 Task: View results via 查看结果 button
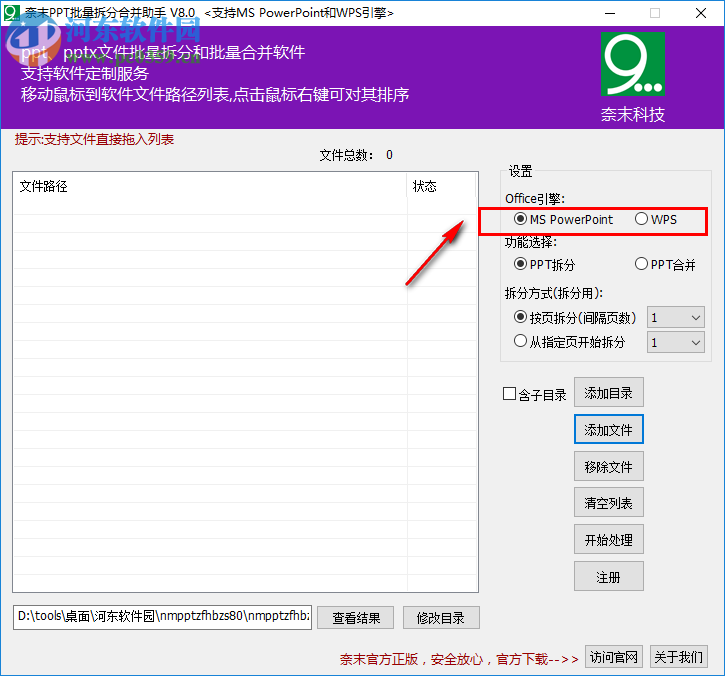(x=356, y=618)
